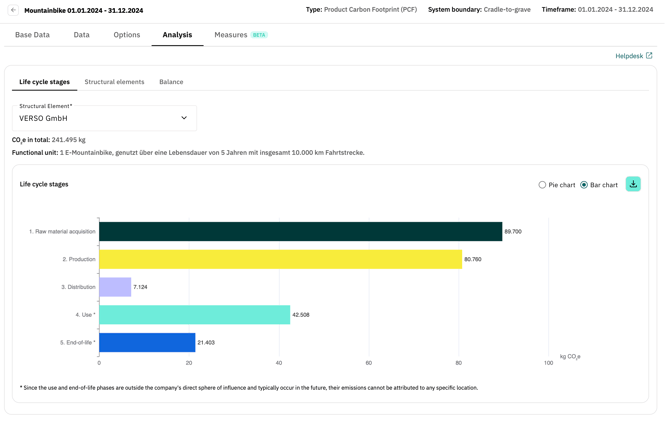Switch to the Base Data tab
670x425 pixels.
32,35
